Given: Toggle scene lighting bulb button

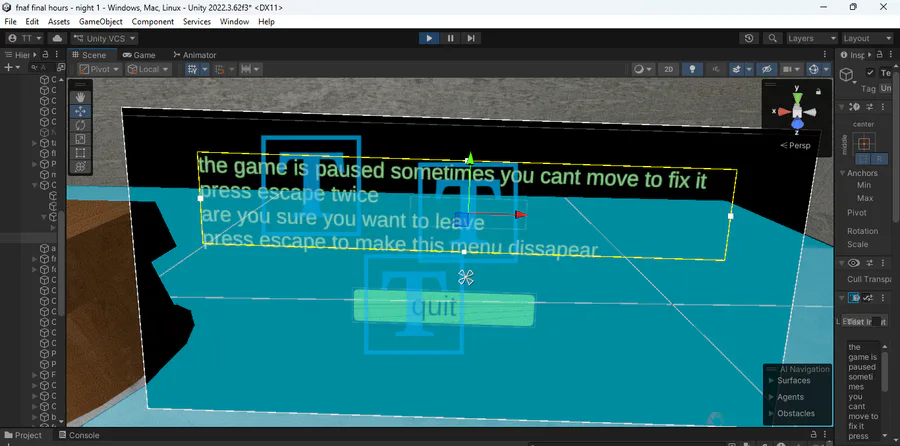Looking at the screenshot, I should click(692, 69).
